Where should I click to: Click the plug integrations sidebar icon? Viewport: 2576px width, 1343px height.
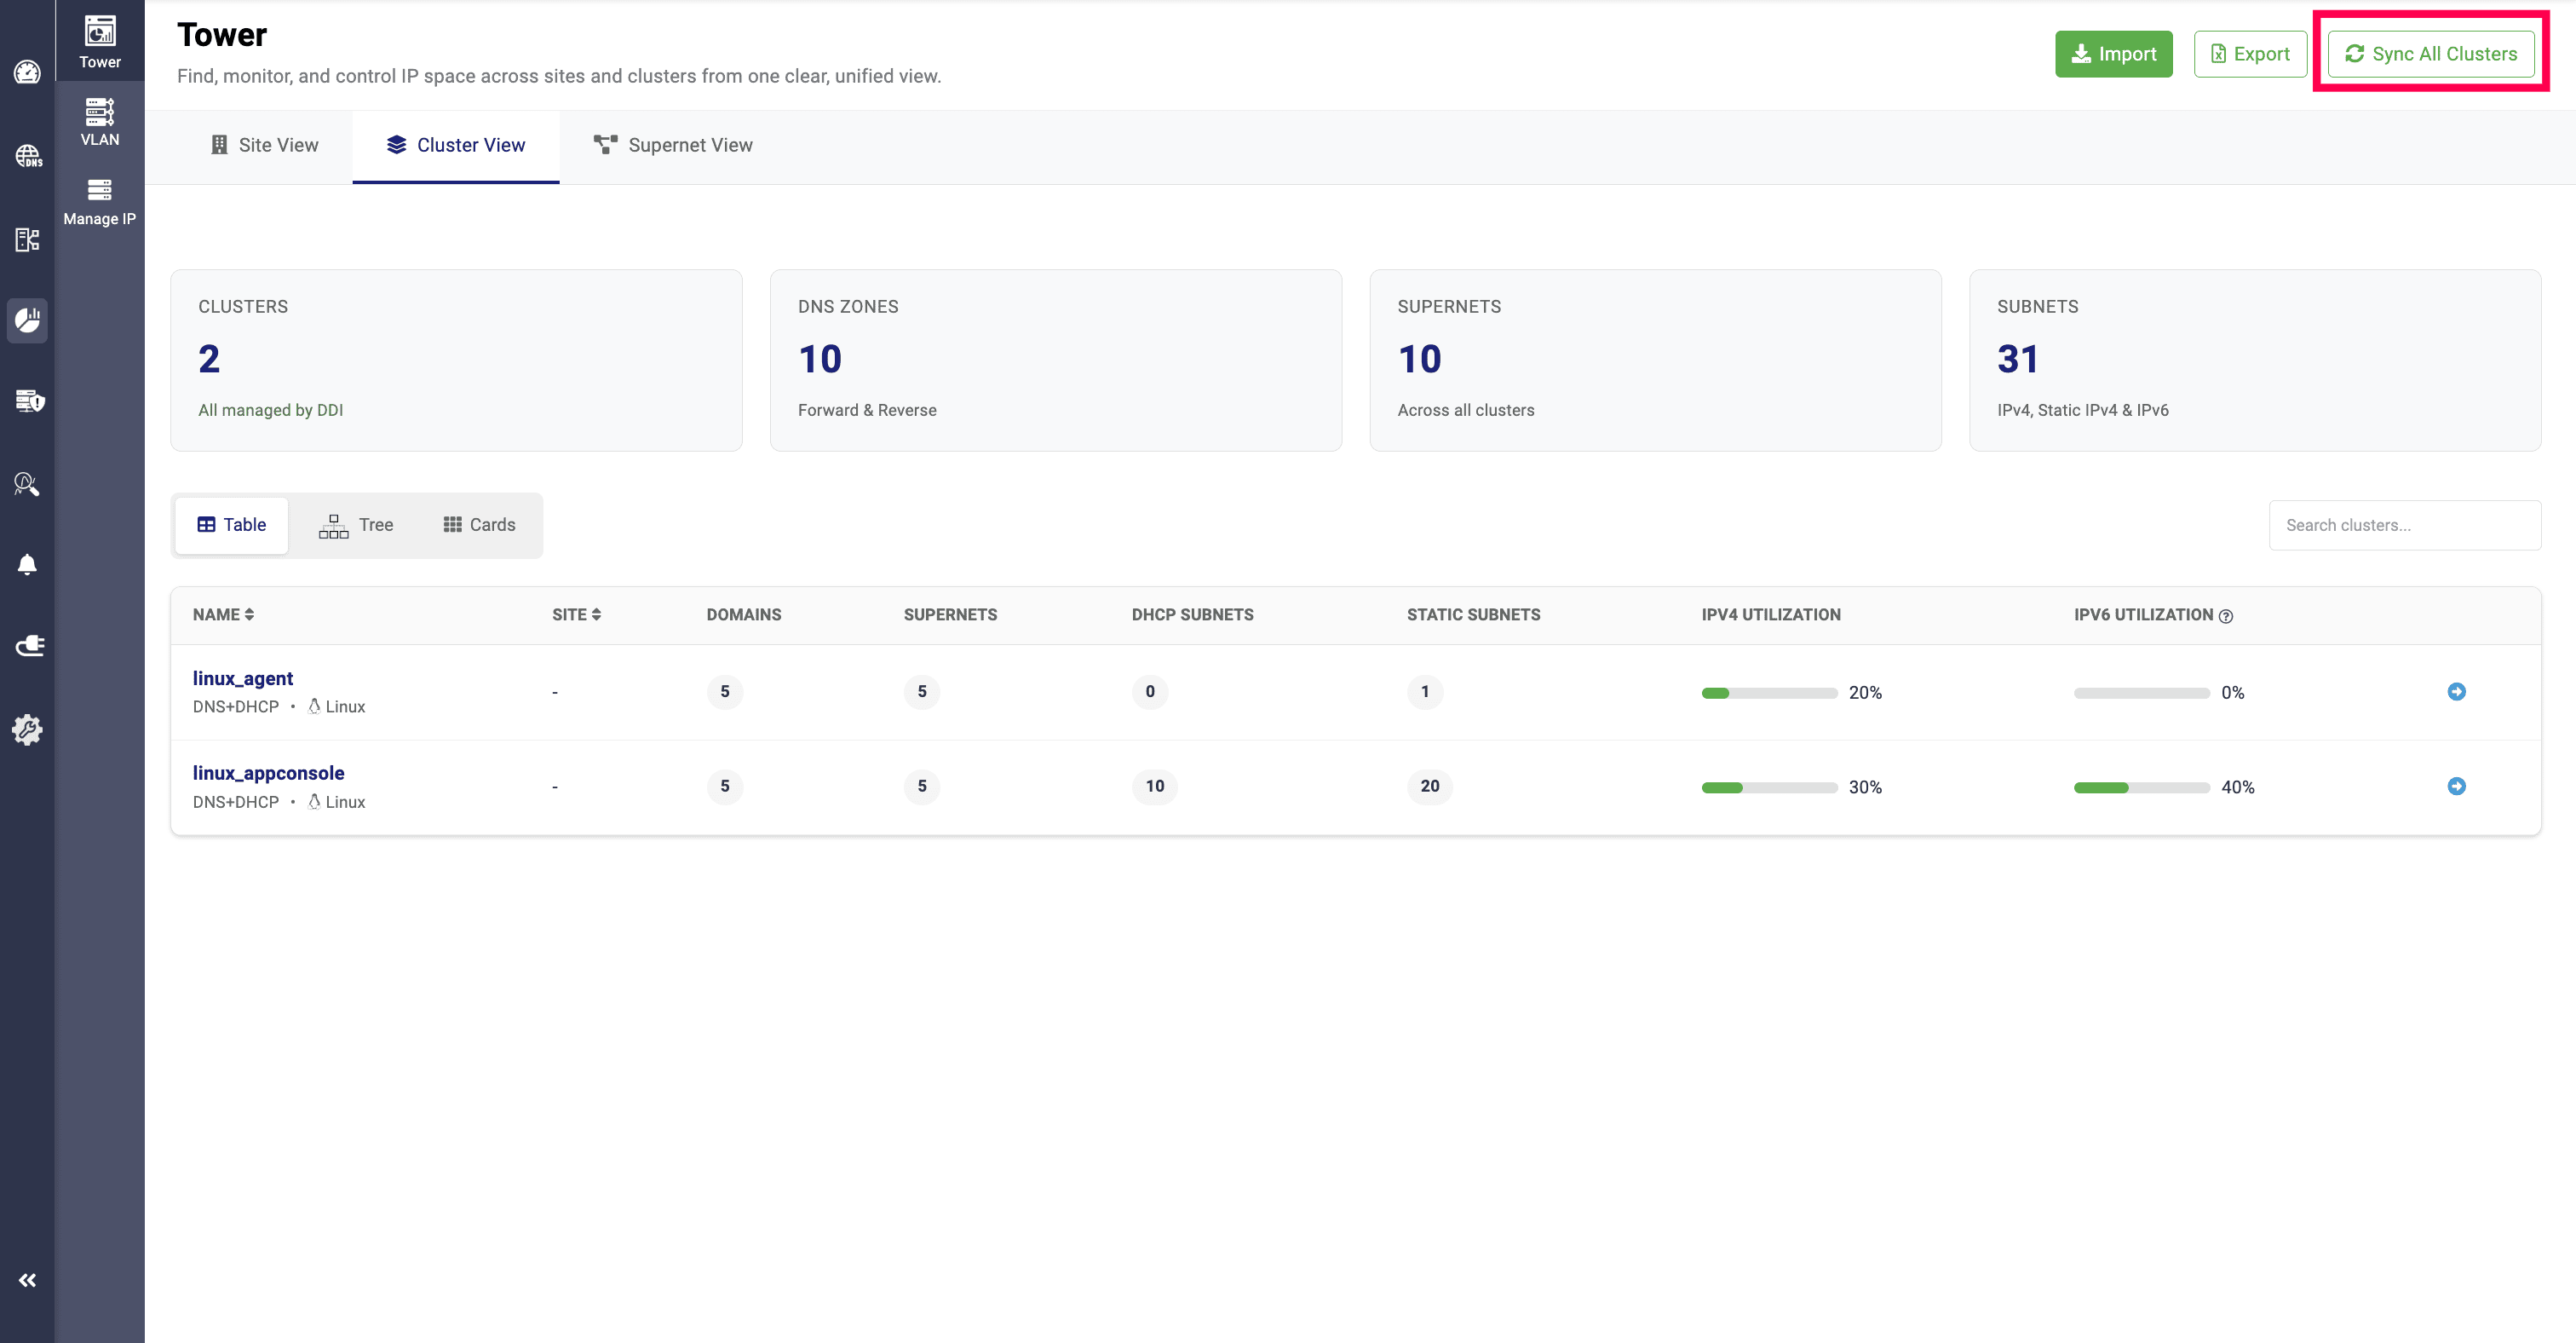coord(28,646)
